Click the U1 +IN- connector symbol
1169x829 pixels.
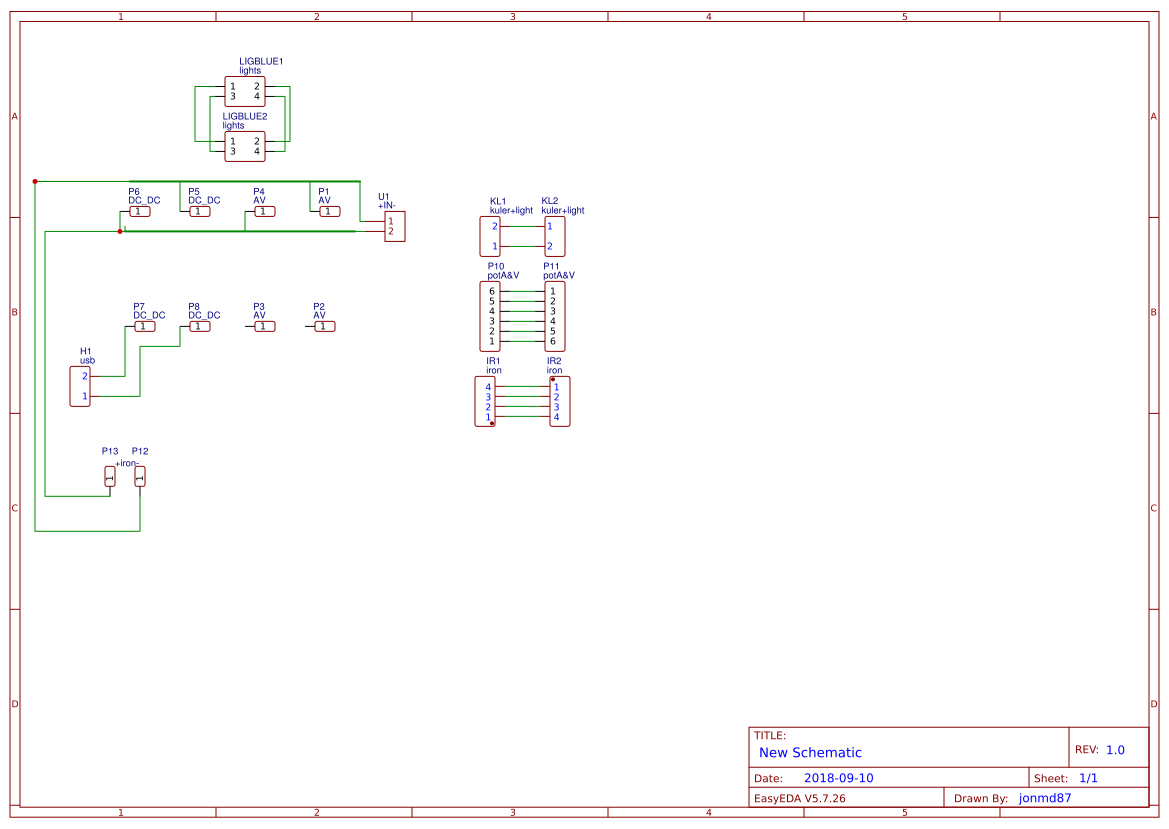click(x=393, y=226)
